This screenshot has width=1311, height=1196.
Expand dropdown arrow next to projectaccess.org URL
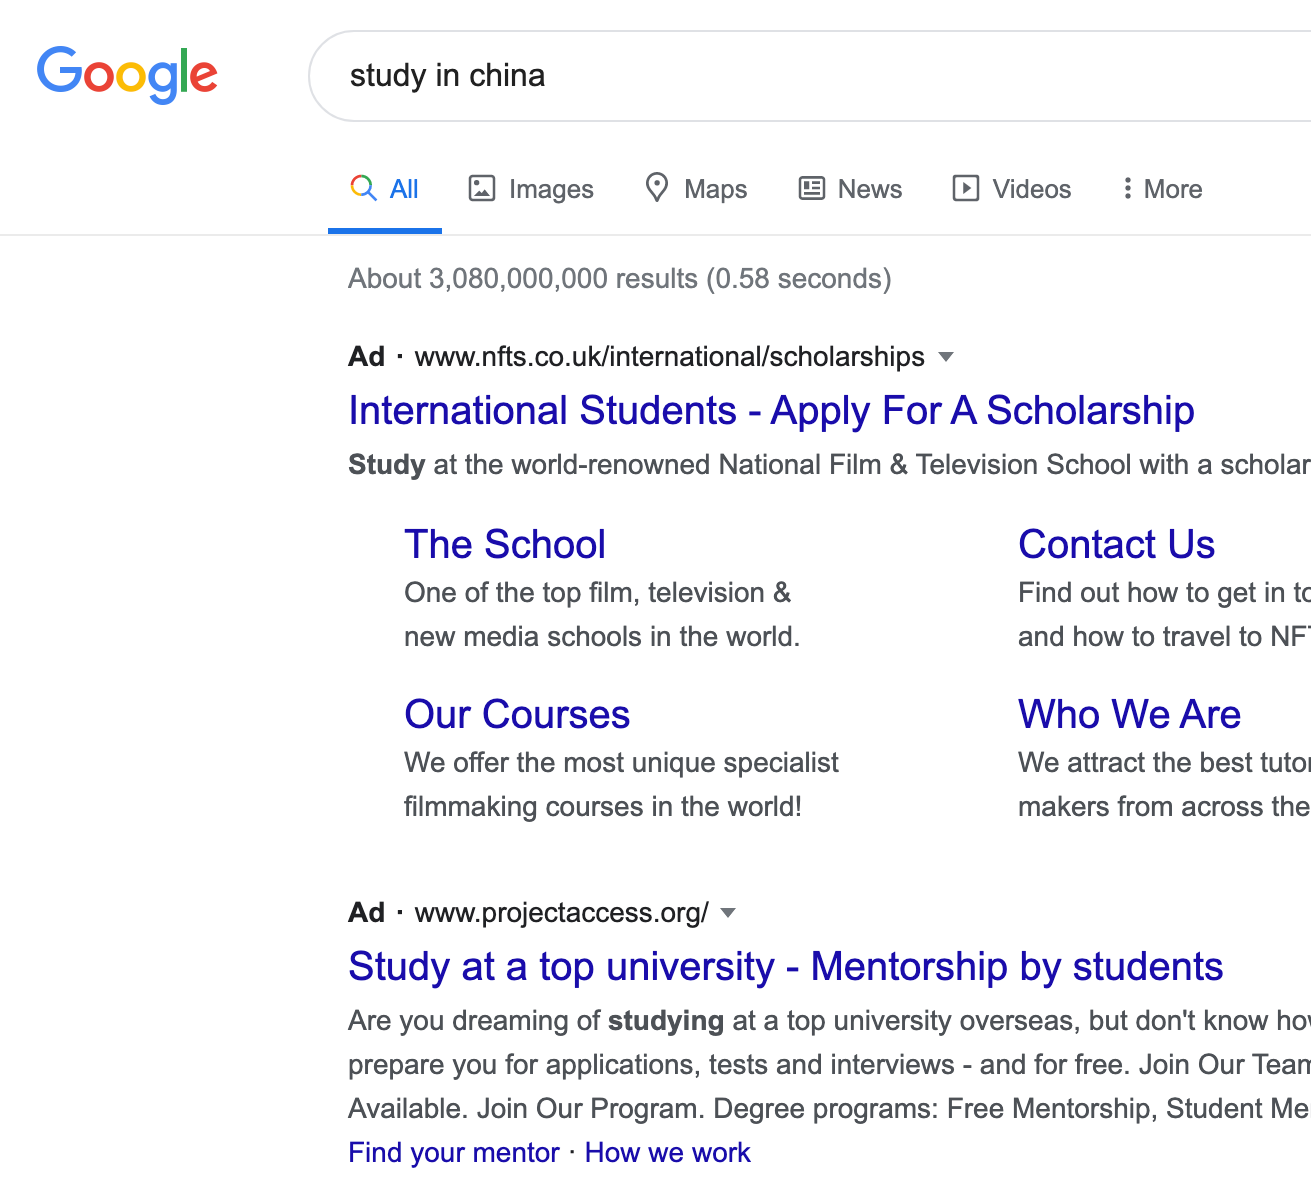[728, 913]
